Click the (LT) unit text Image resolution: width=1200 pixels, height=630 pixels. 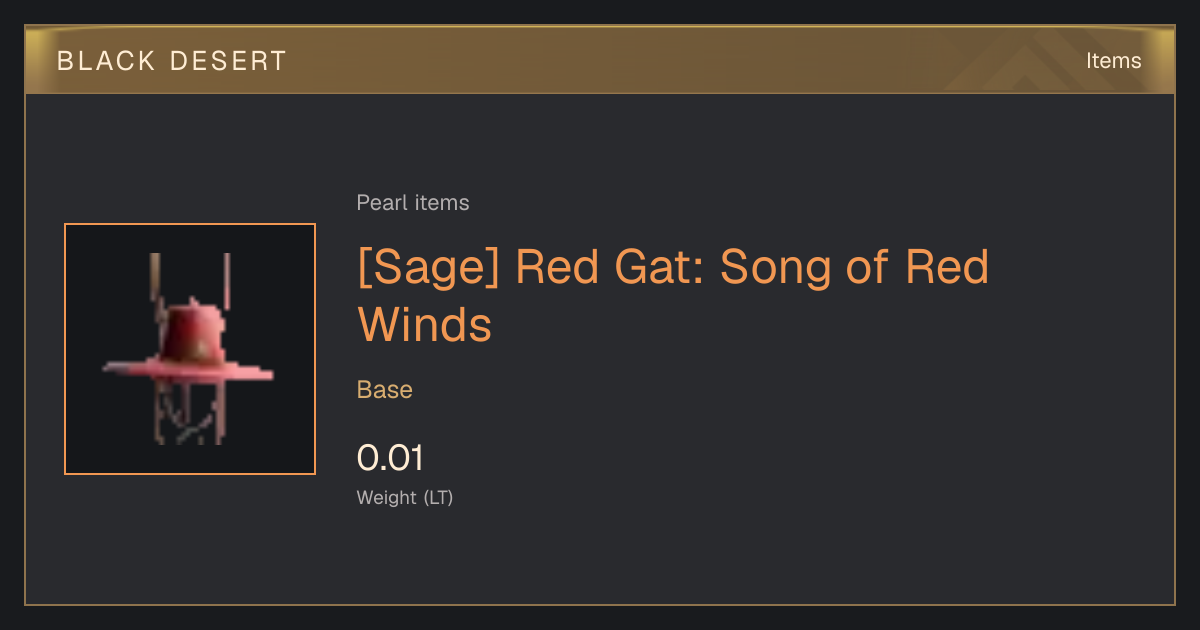point(438,497)
